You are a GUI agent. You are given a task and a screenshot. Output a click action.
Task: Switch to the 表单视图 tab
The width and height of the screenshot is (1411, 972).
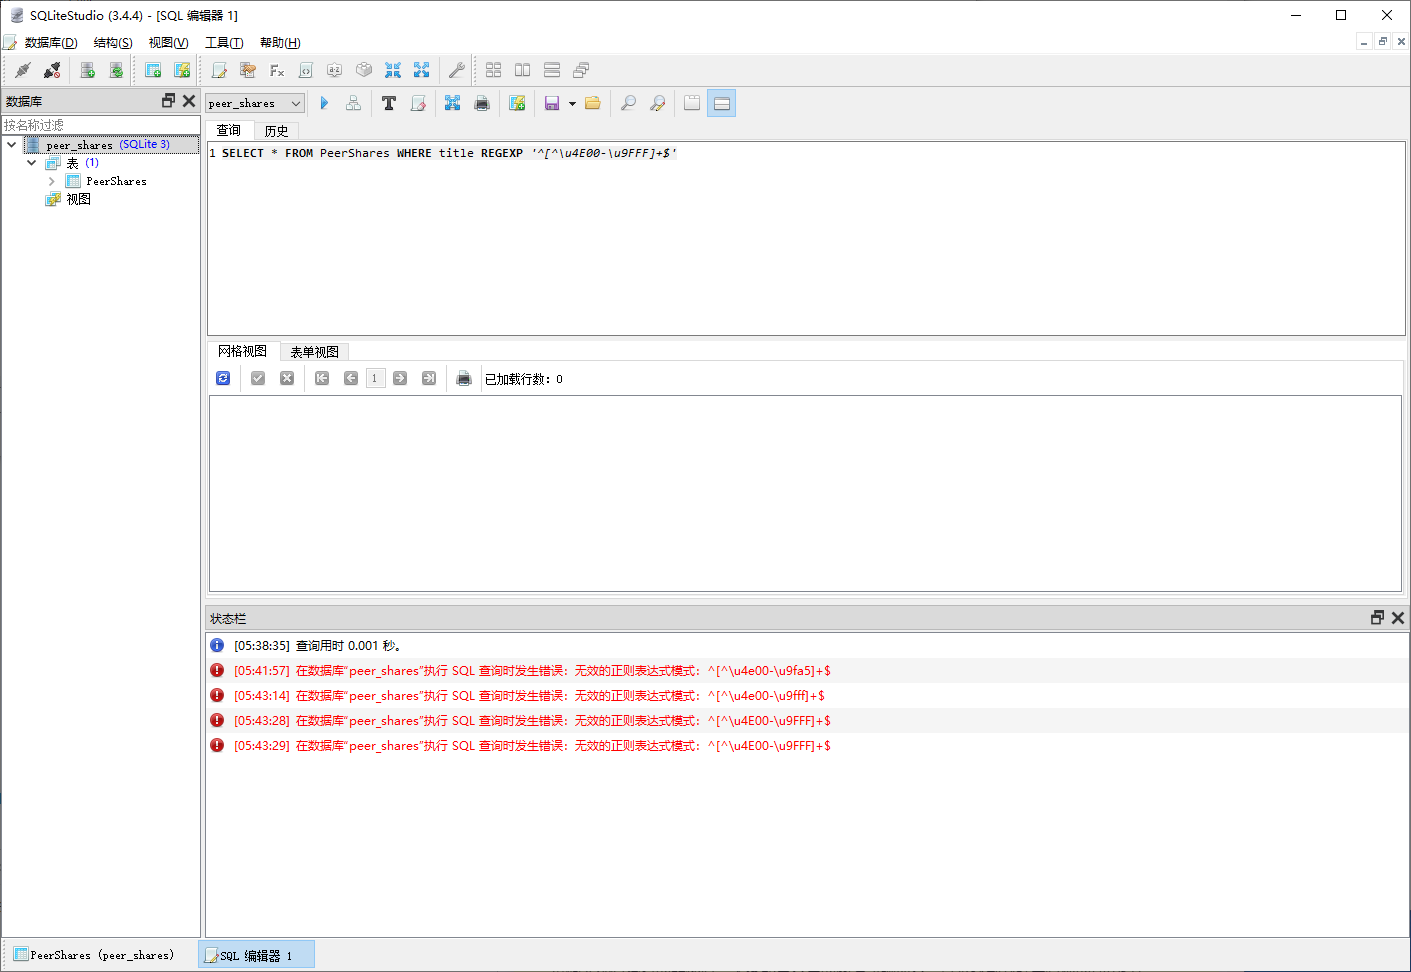(x=314, y=352)
